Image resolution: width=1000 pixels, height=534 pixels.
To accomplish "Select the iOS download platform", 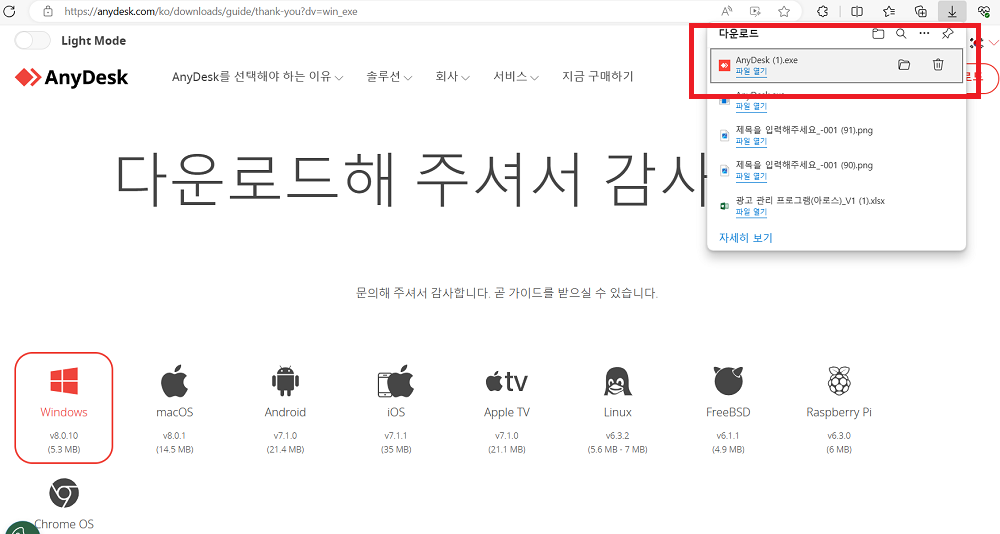I will coord(396,408).
